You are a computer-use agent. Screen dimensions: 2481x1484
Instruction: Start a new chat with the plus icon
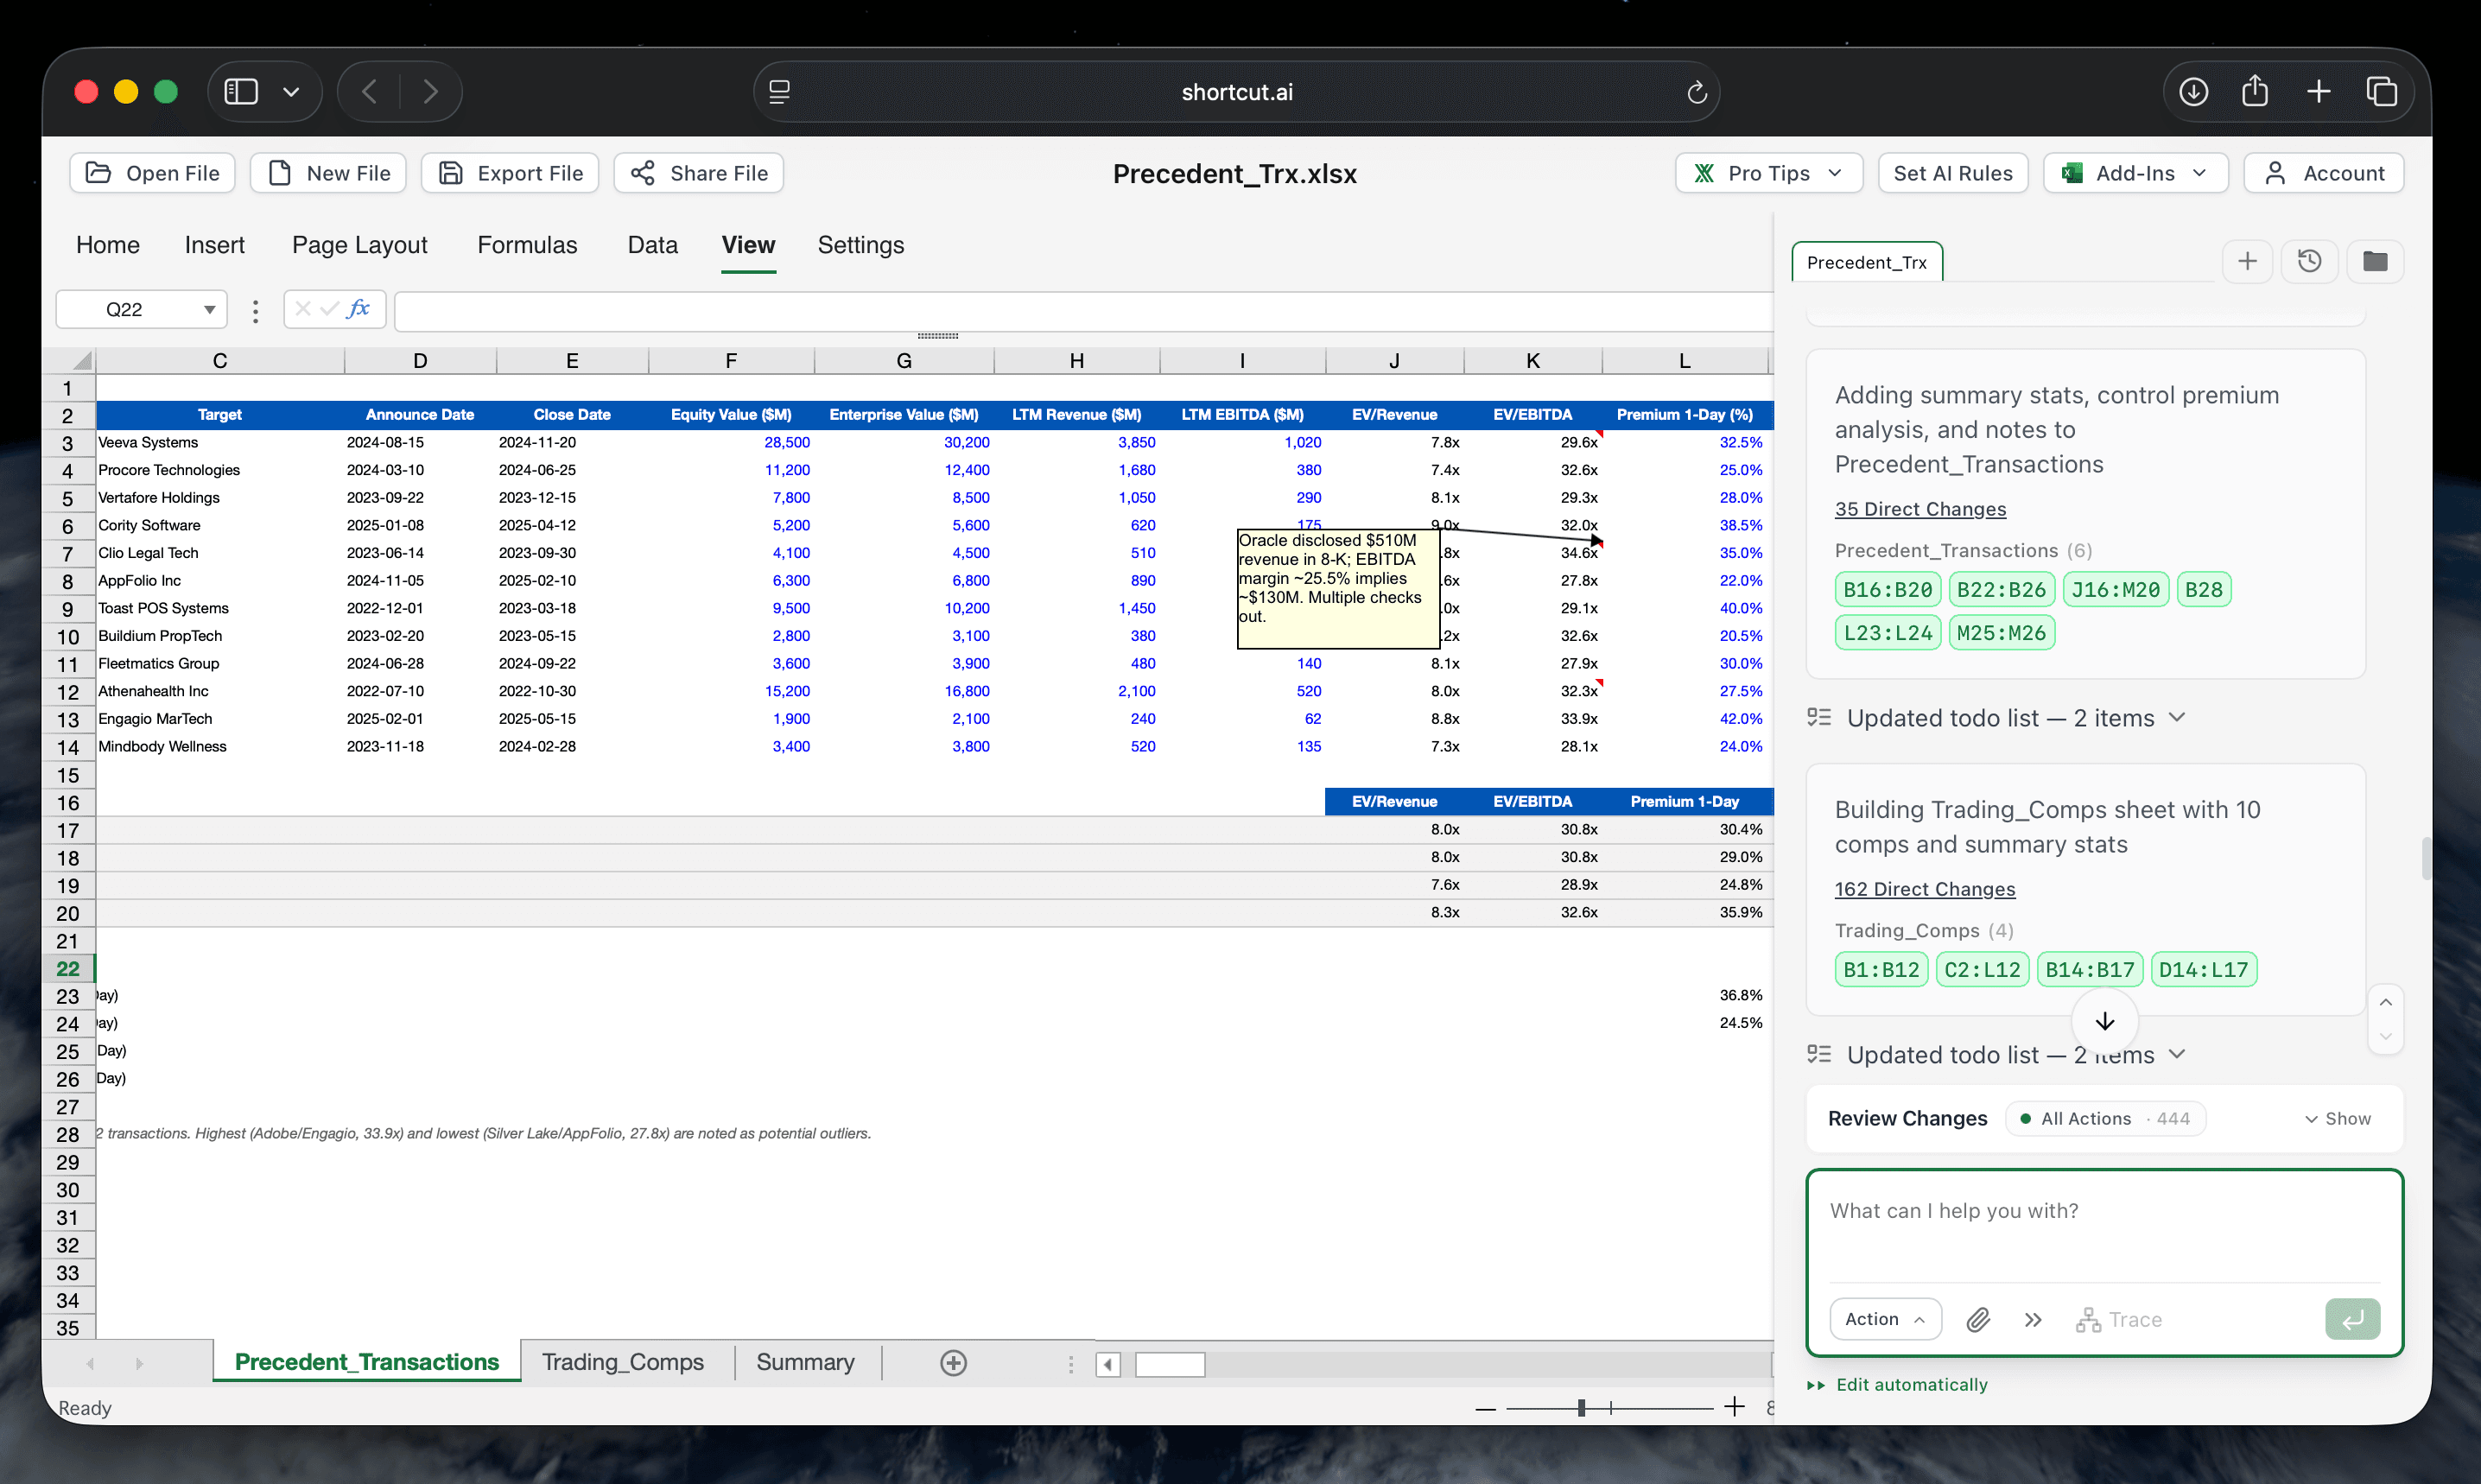2248,261
